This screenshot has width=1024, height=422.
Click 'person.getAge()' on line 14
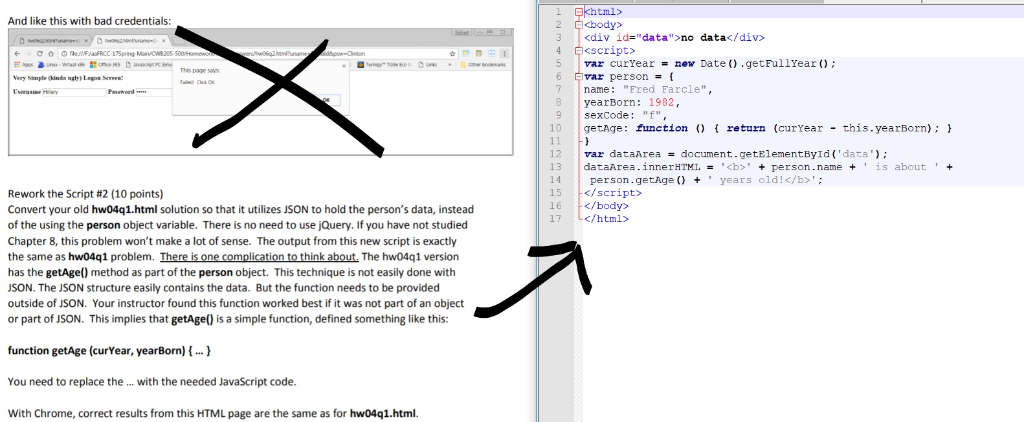point(639,180)
